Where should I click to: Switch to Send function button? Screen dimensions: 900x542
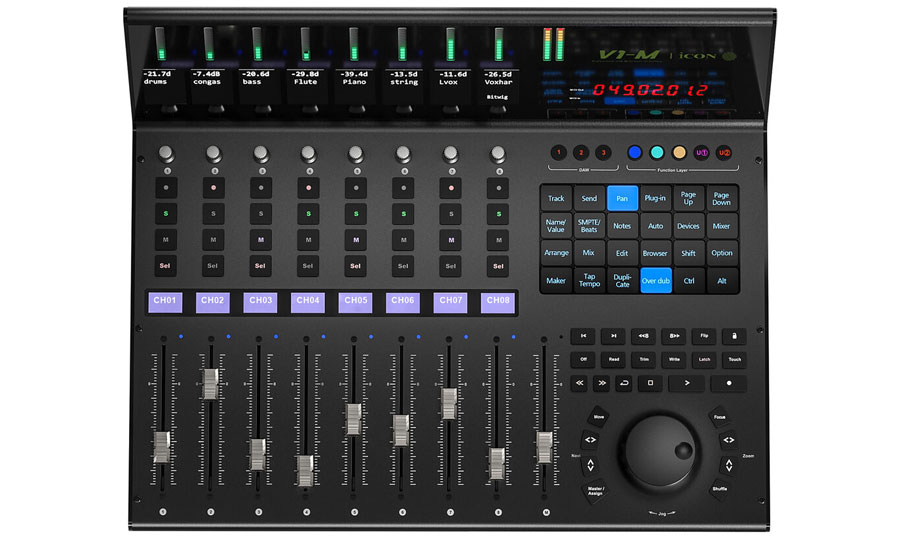pyautogui.click(x=589, y=198)
